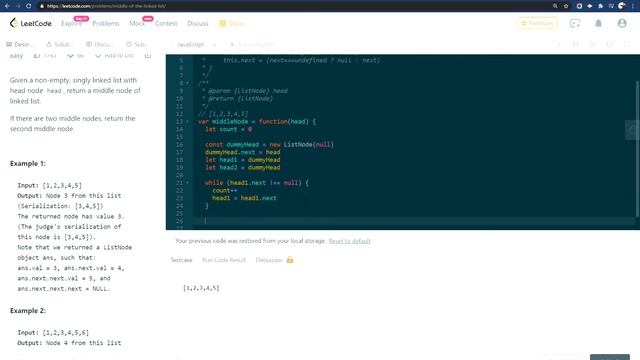Open the browser three-dot menu
This screenshot has height=360, width=640.
coord(633,6)
